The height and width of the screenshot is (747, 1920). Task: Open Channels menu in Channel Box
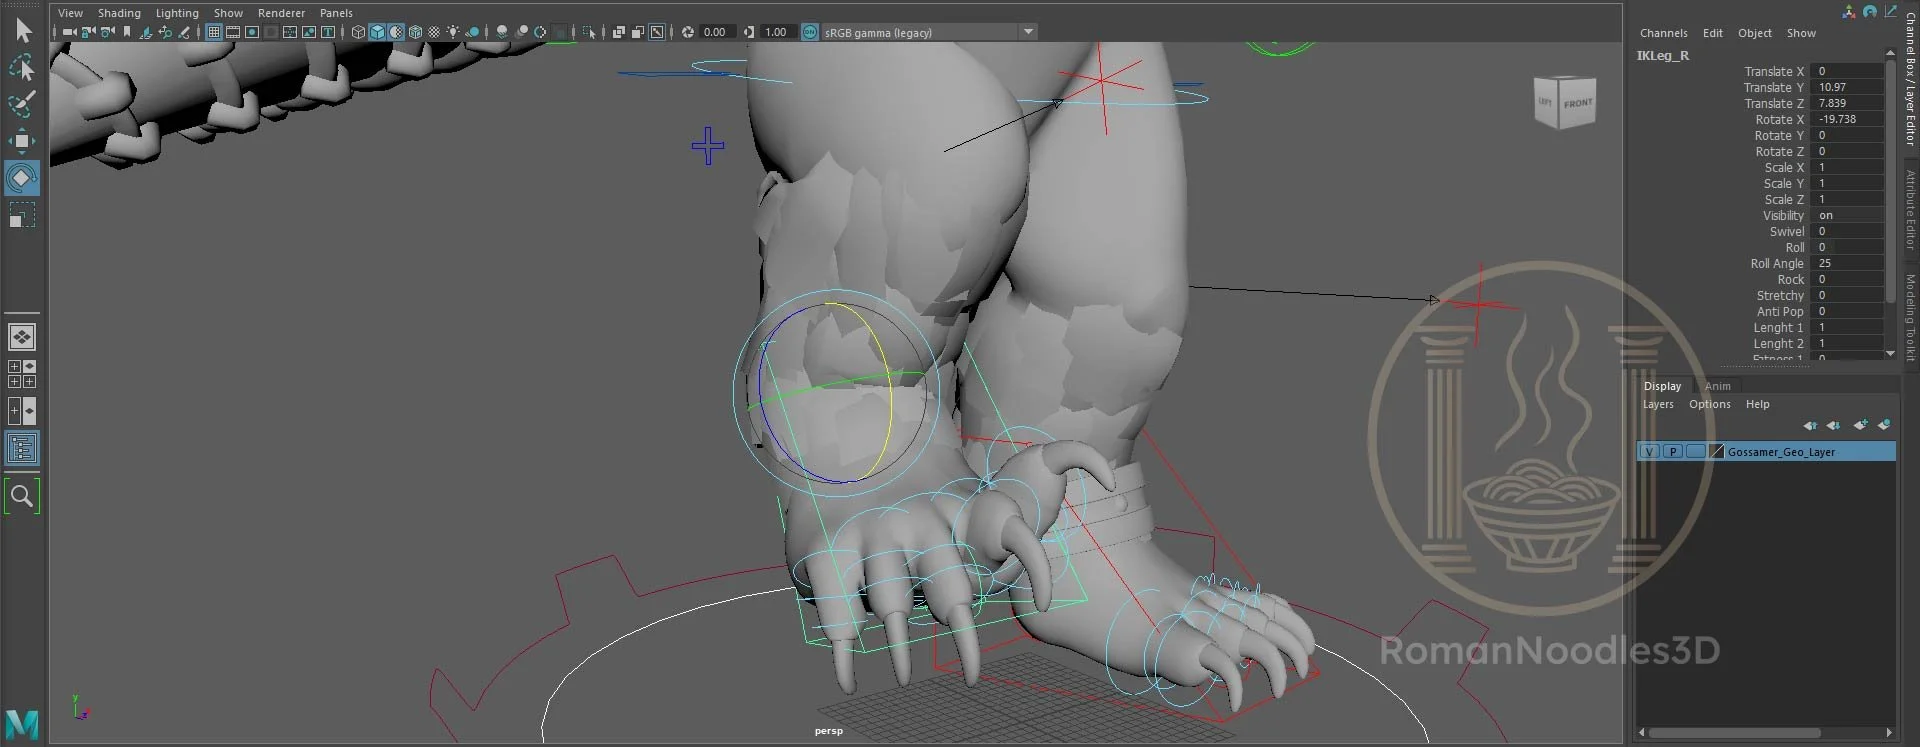[1663, 33]
